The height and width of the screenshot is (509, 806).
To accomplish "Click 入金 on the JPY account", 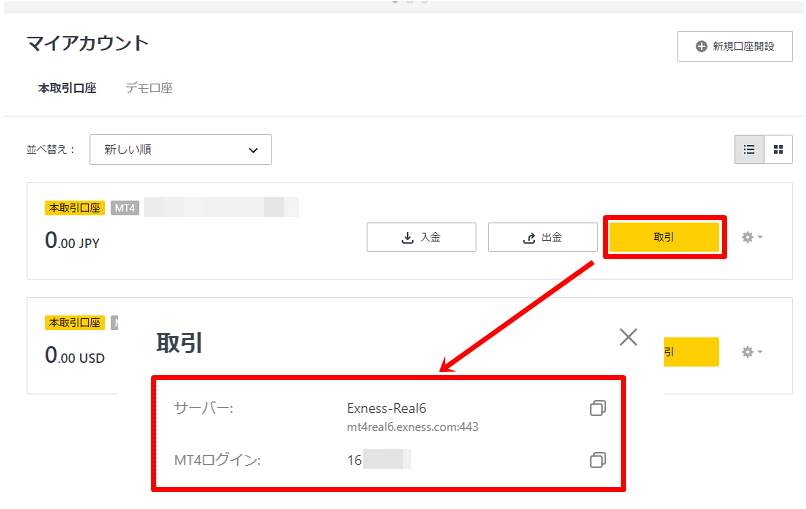I will [421, 237].
